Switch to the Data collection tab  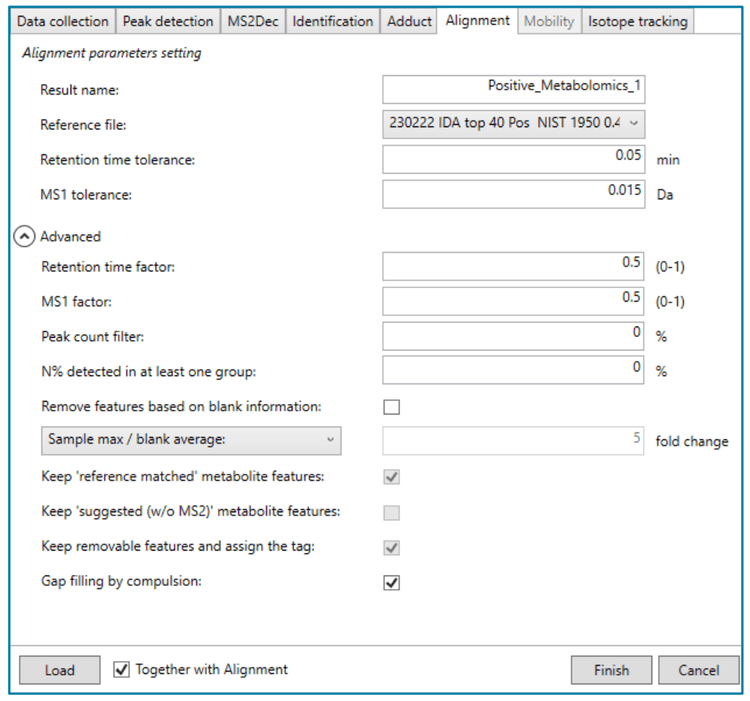63,21
